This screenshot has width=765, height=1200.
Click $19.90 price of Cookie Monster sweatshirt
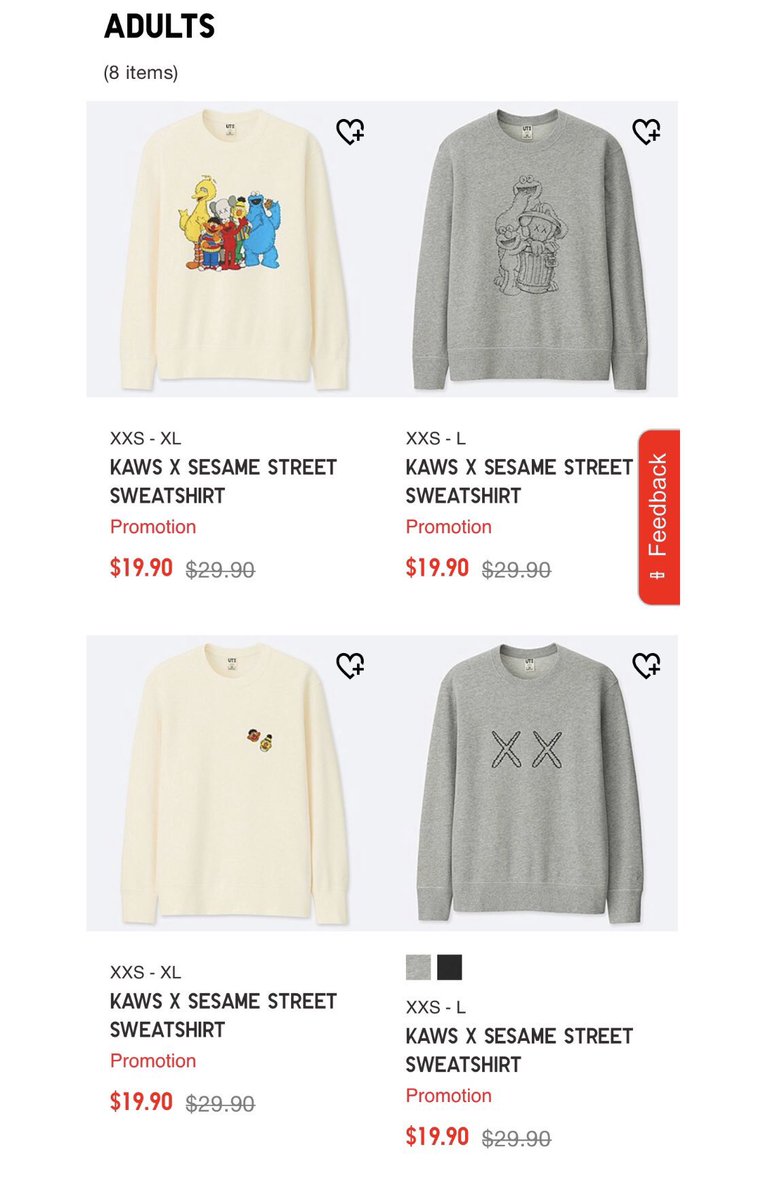[437, 568]
